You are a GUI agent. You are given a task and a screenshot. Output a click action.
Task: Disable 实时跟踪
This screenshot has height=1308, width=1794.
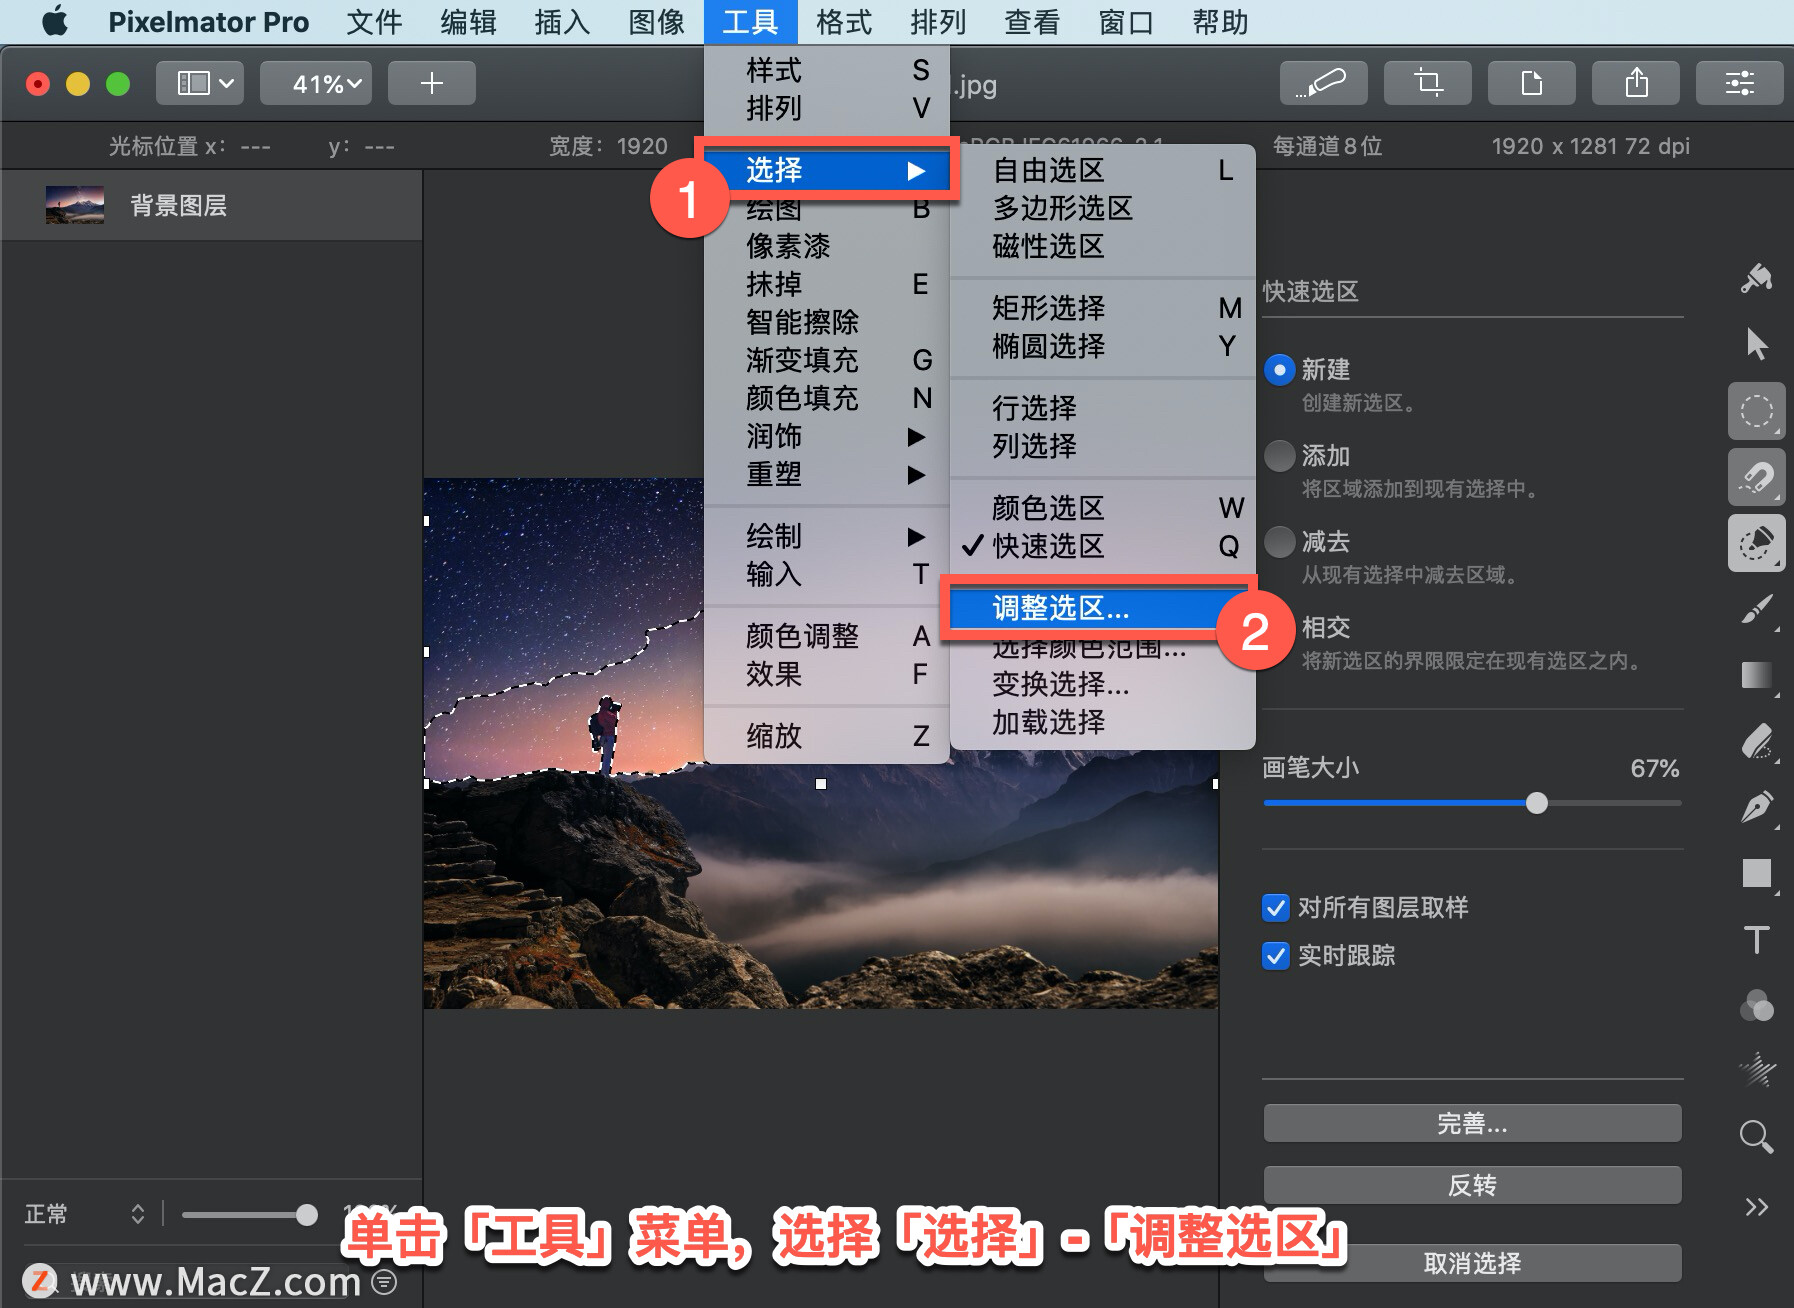point(1275,956)
